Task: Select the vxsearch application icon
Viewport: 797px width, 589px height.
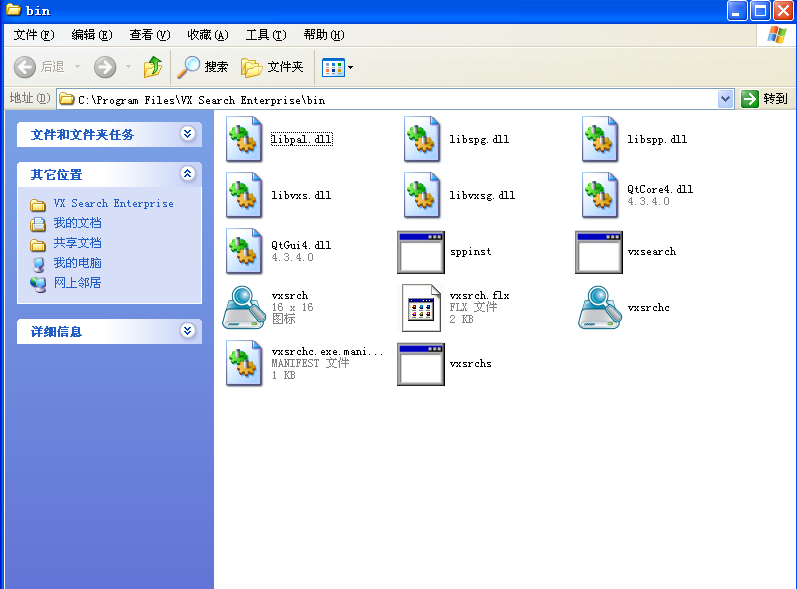Action: 599,252
